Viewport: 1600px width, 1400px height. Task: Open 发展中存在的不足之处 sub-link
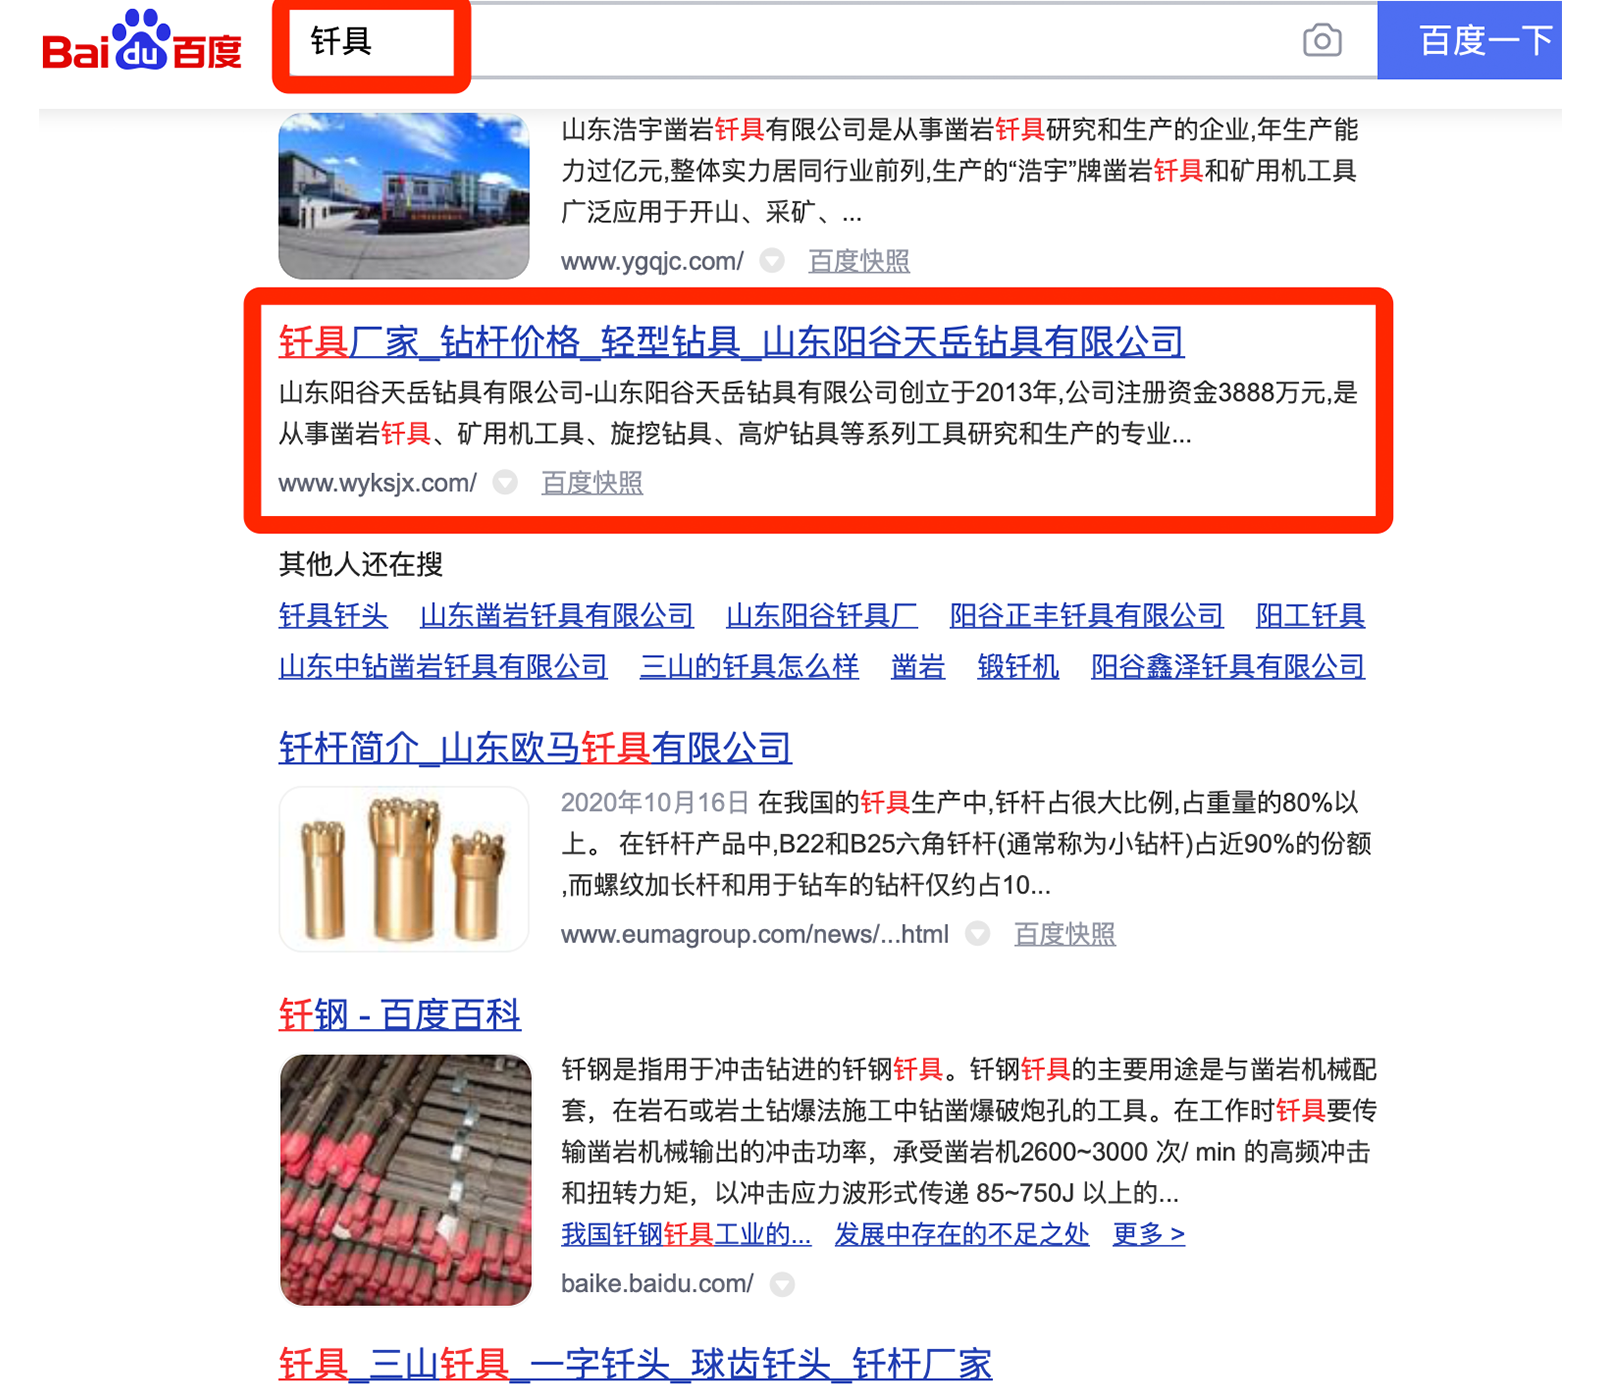tap(962, 1234)
